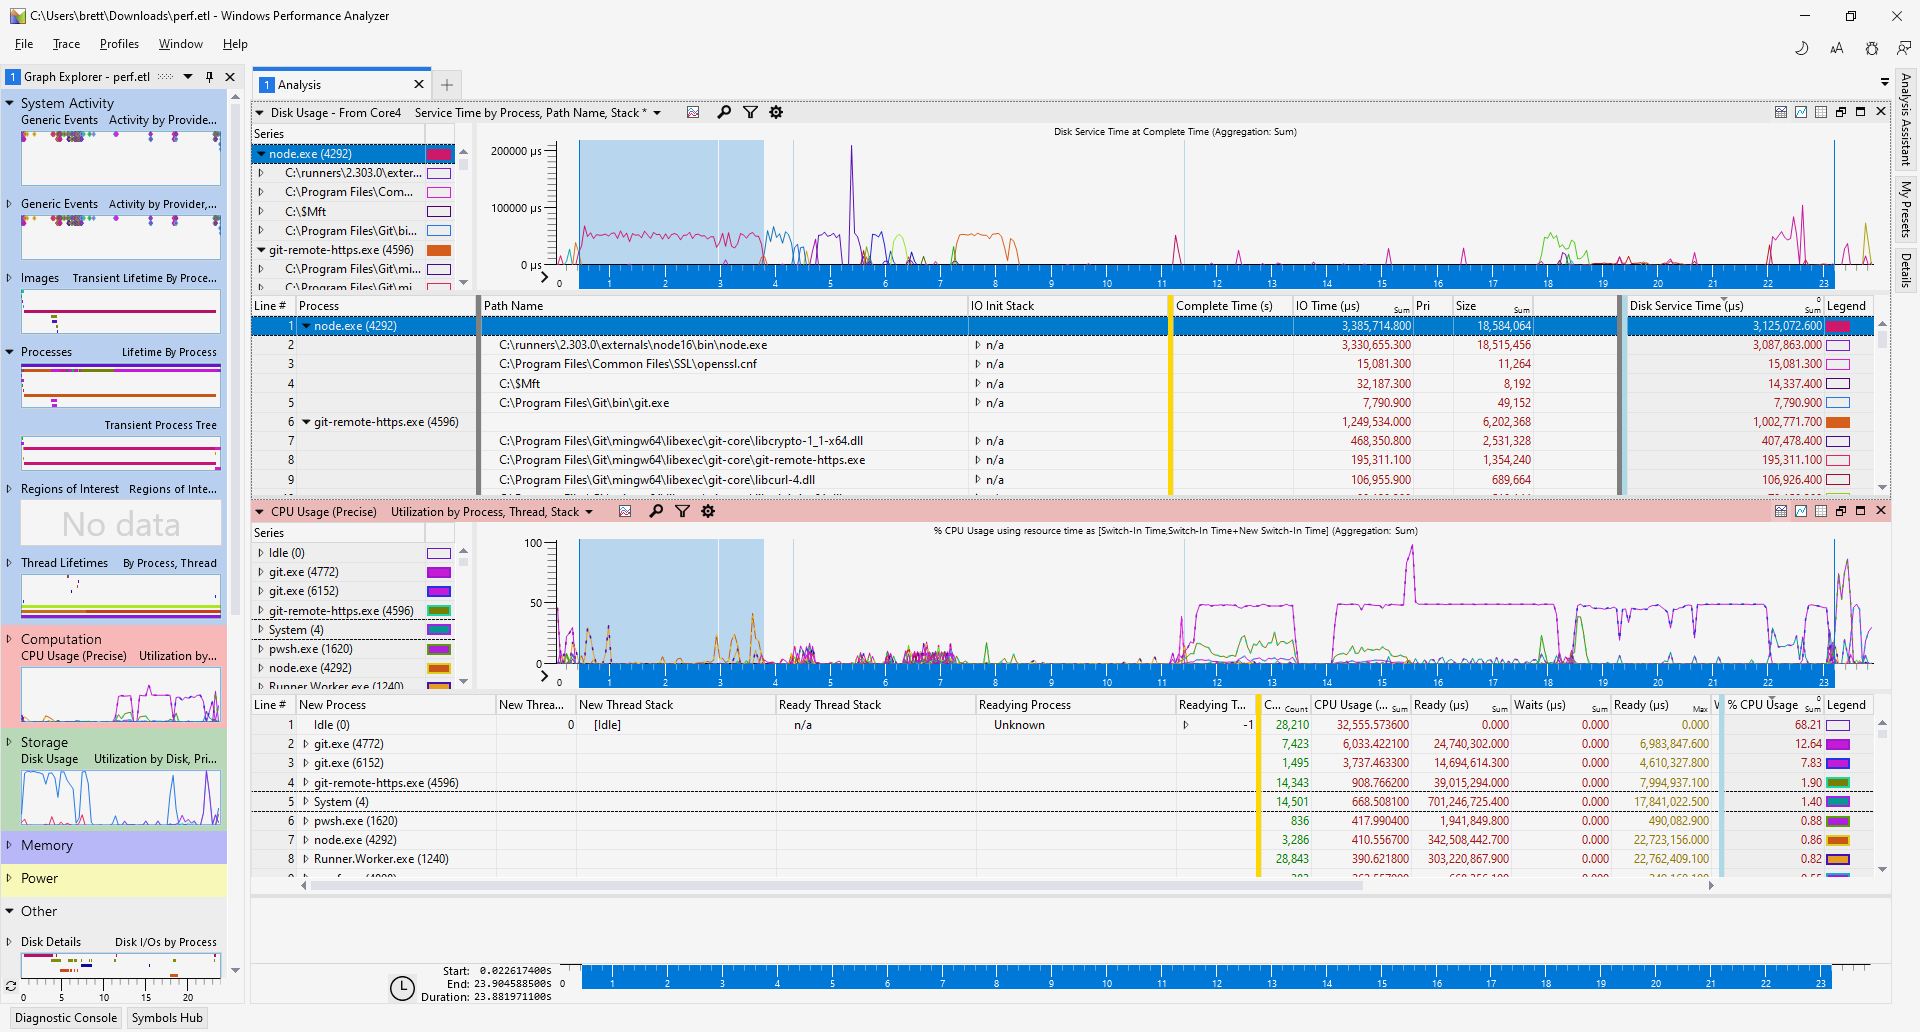
Task: Collapse the System Activity section
Action: click(x=10, y=103)
